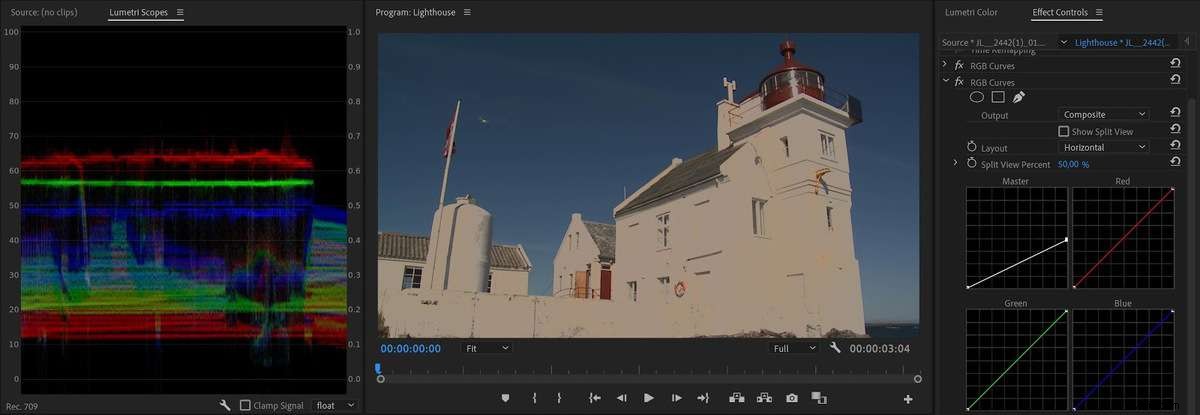Reset the Layout parameter
The image size is (1200, 415).
(1176, 147)
